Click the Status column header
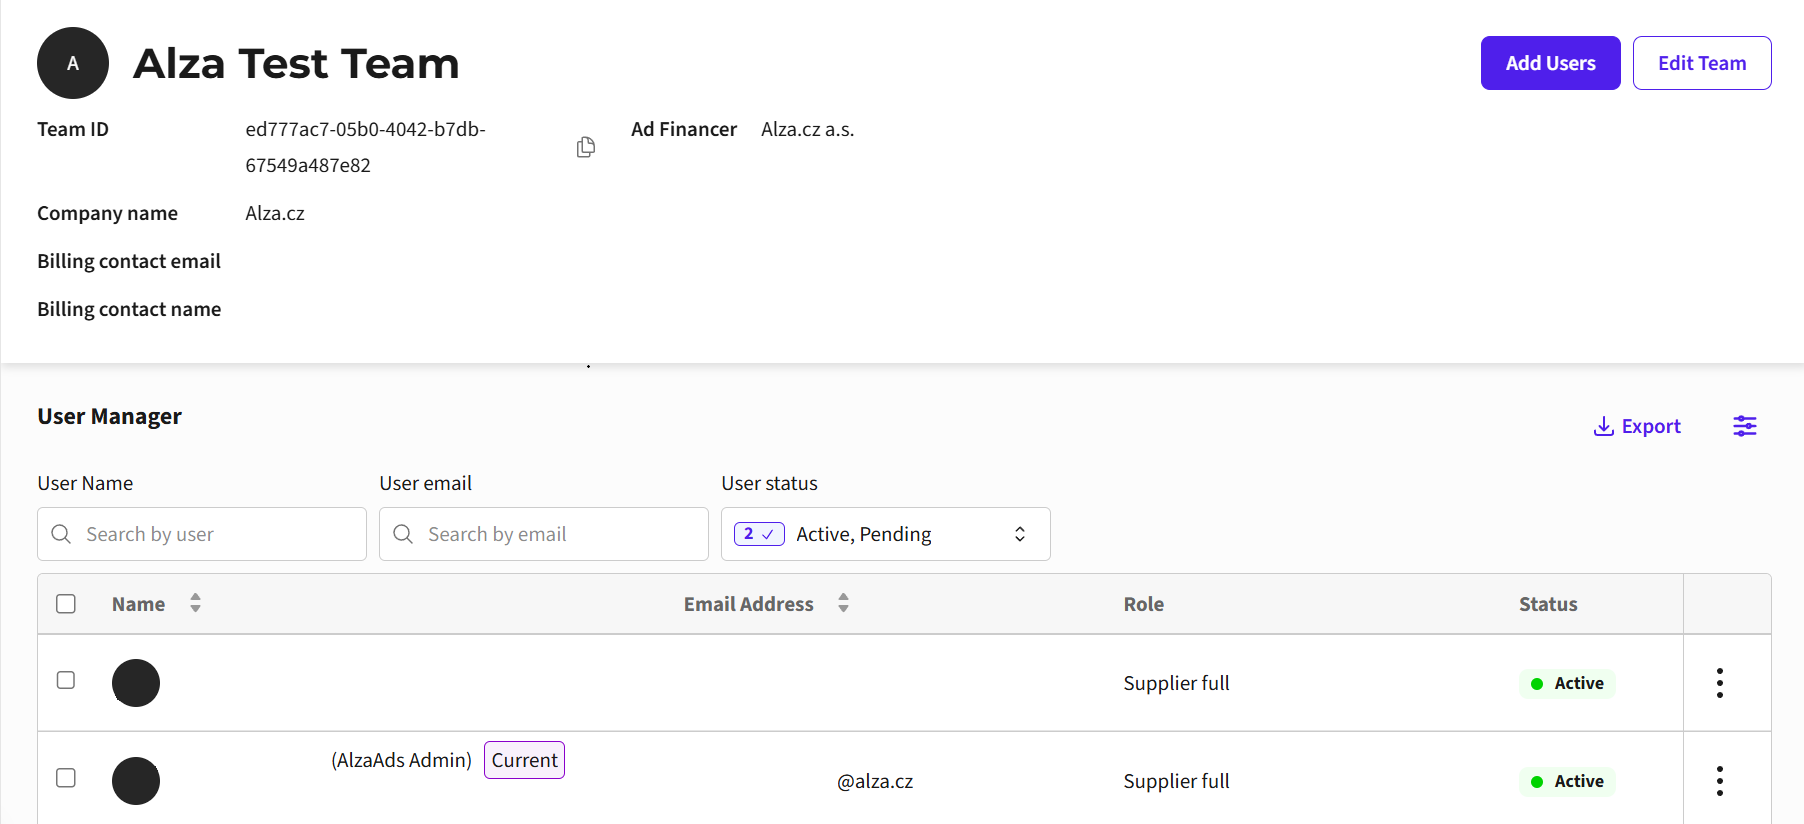This screenshot has width=1804, height=824. tap(1548, 604)
